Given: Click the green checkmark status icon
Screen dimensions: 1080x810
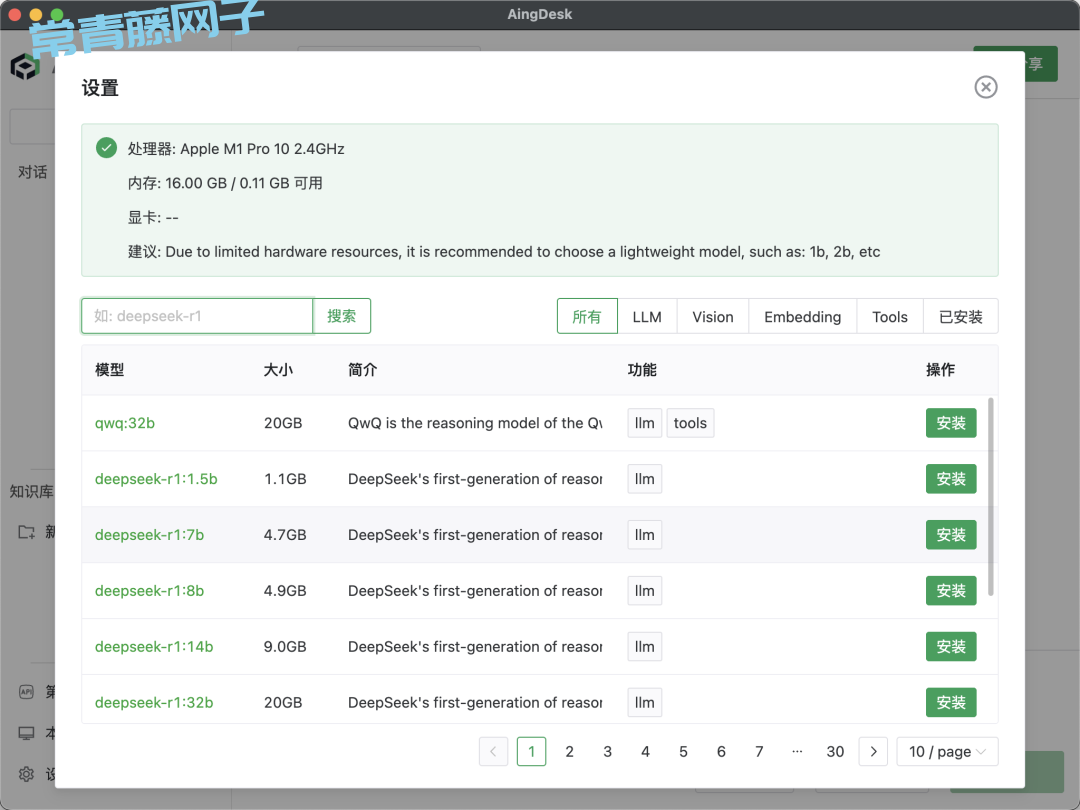Looking at the screenshot, I should [106, 148].
